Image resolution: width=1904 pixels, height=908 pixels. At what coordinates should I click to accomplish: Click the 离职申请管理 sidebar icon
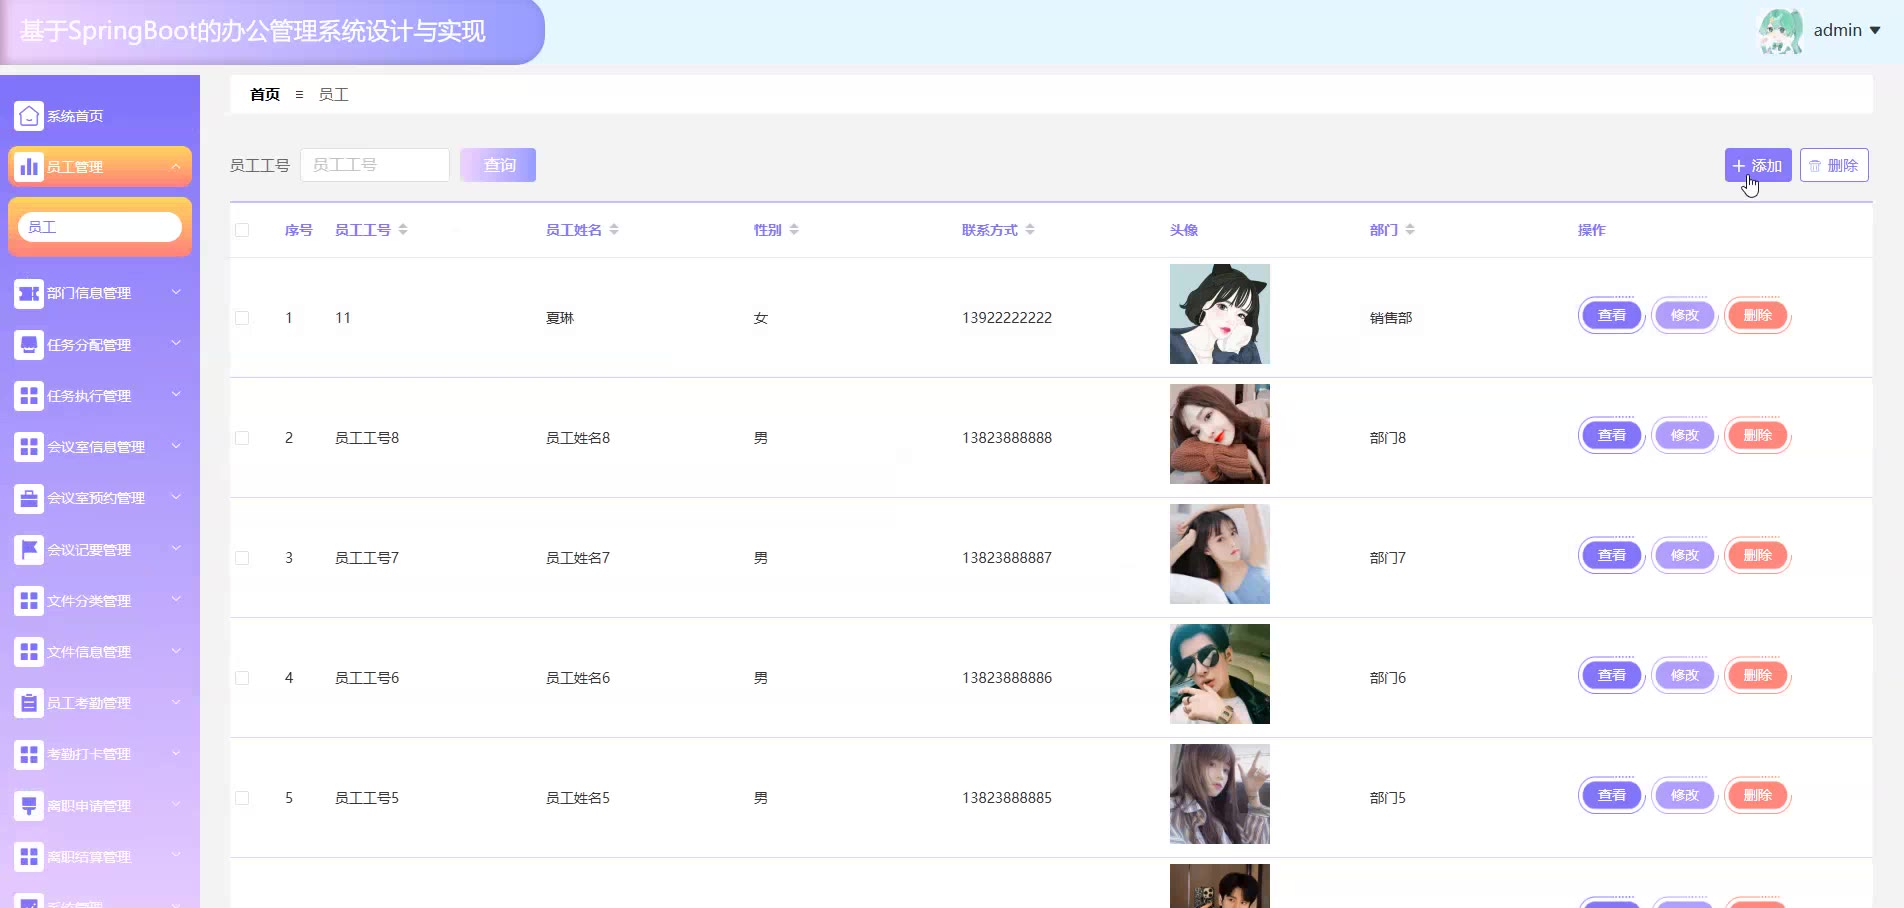click(29, 806)
